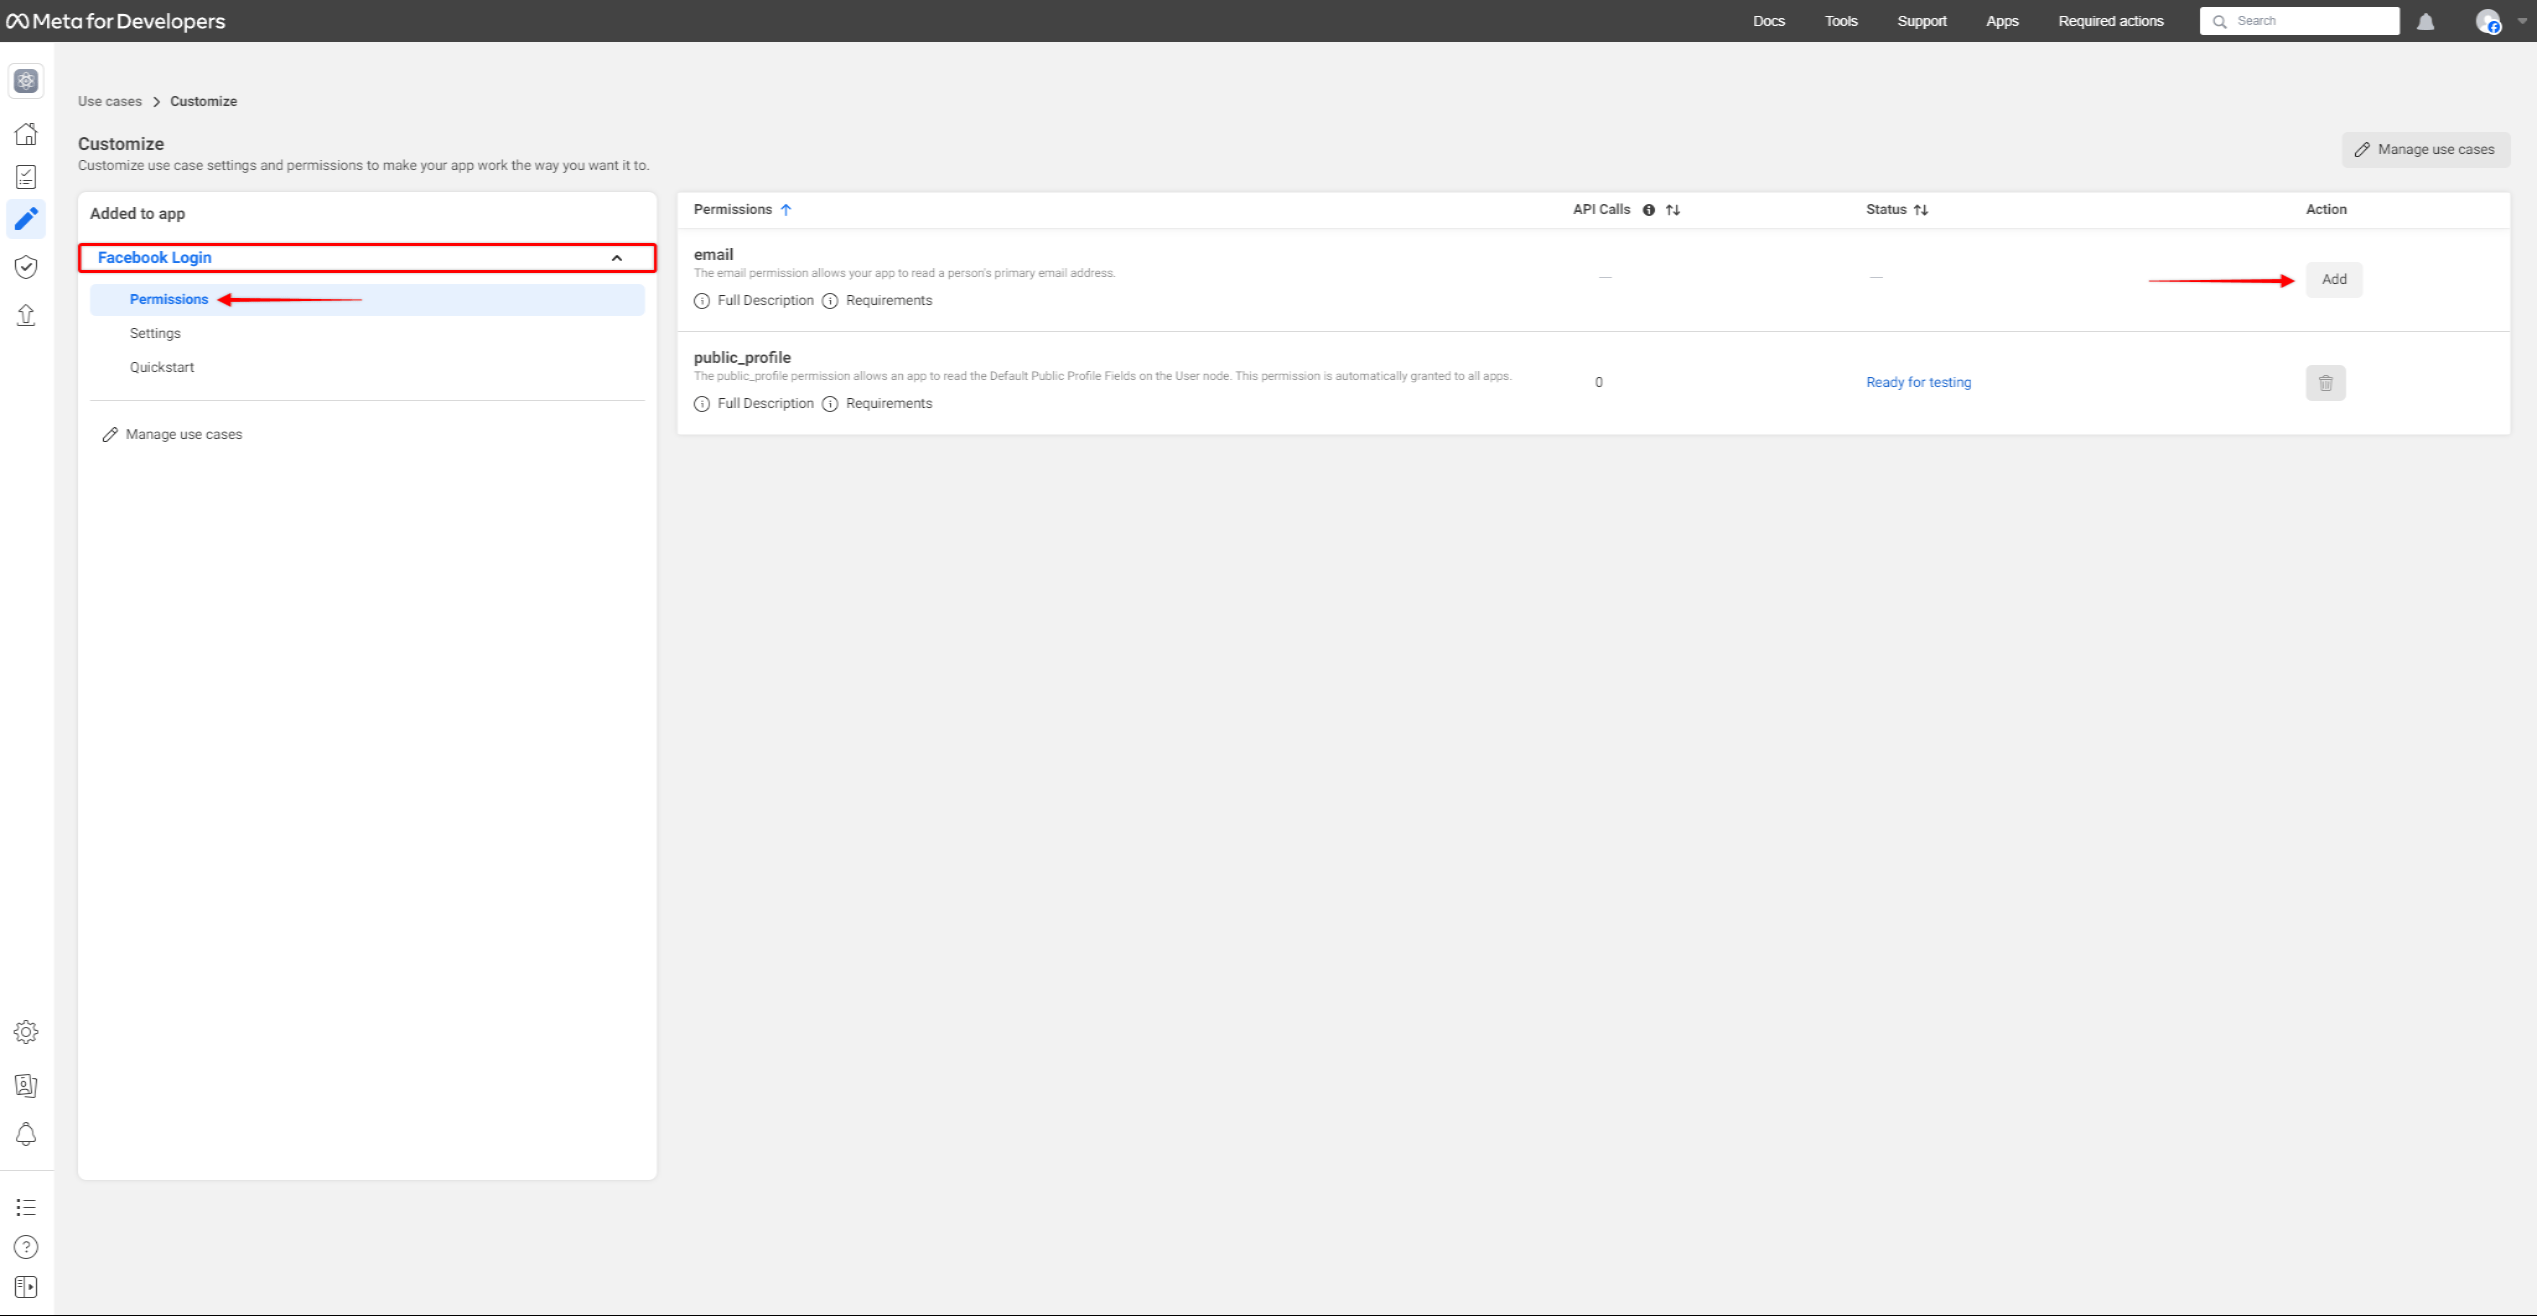Click Manage use cases link in the left panel

(x=172, y=435)
